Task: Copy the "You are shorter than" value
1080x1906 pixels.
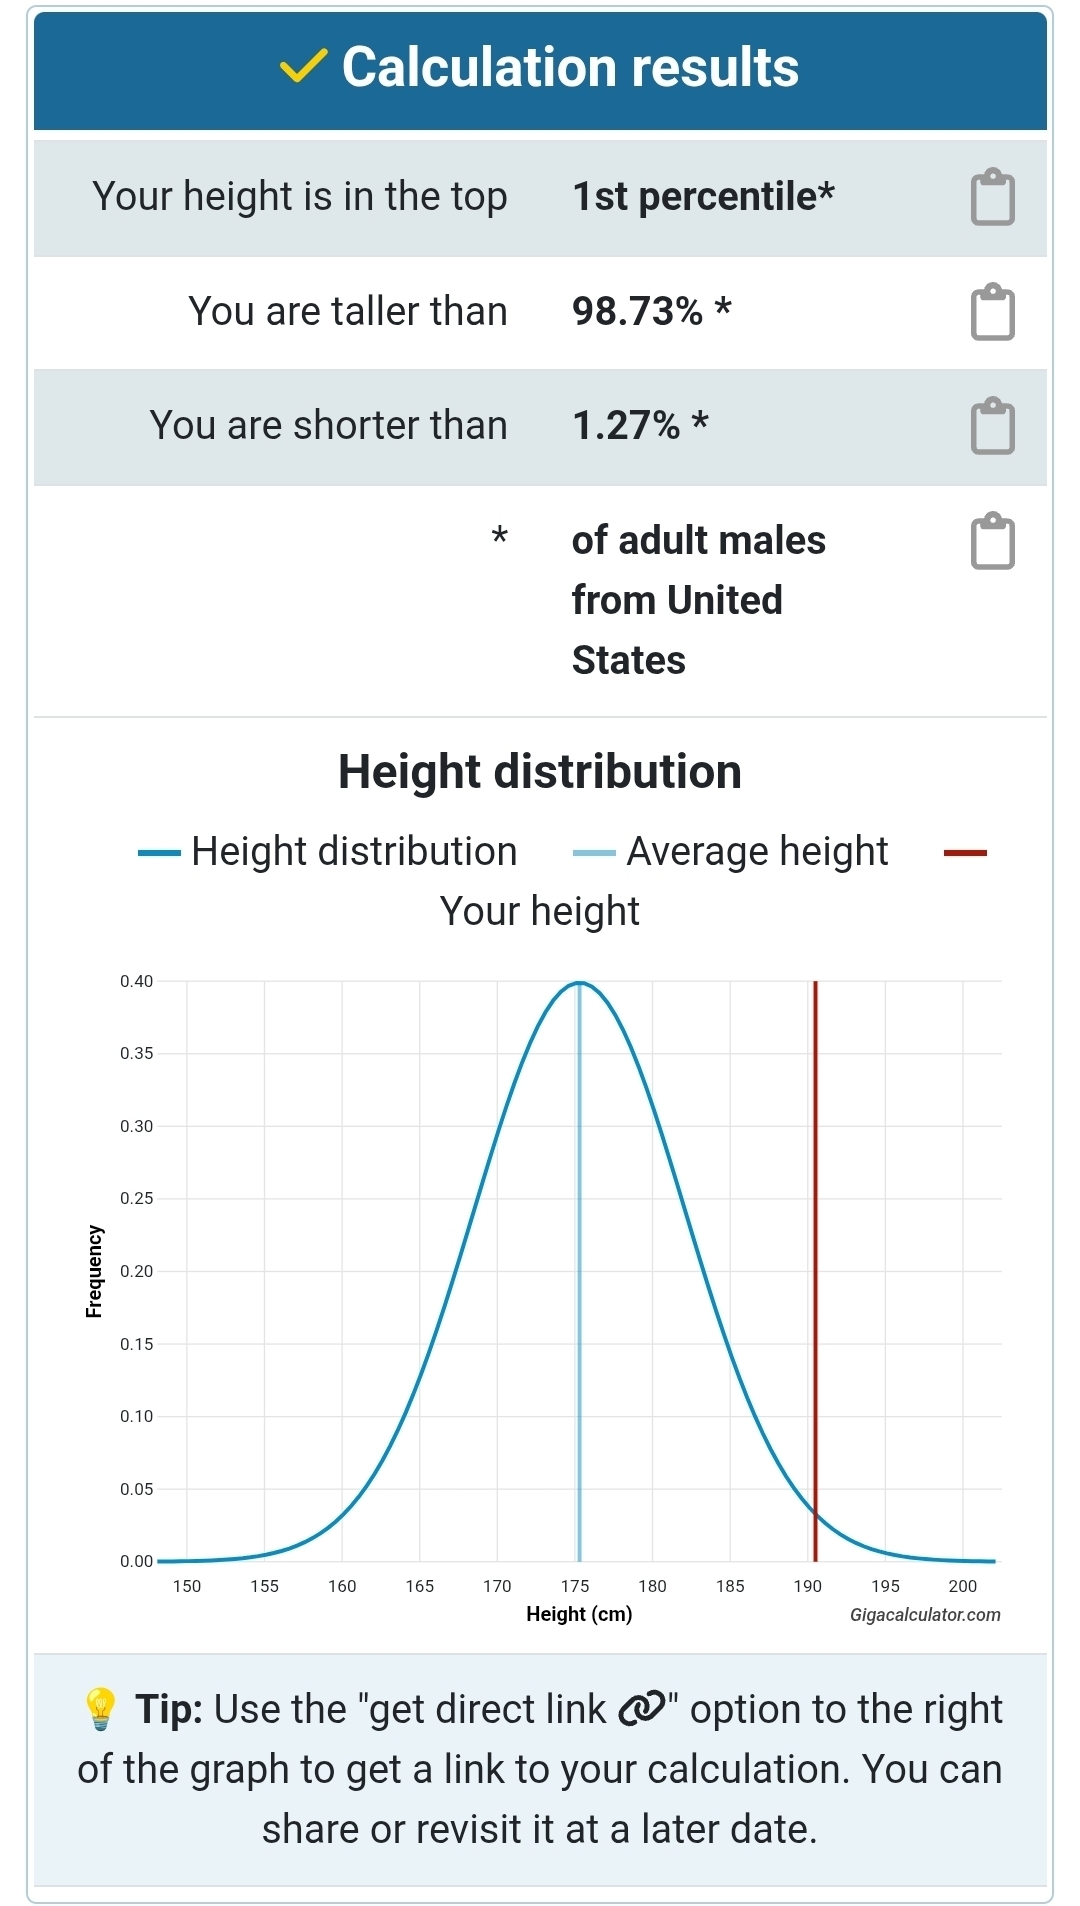Action: (992, 426)
